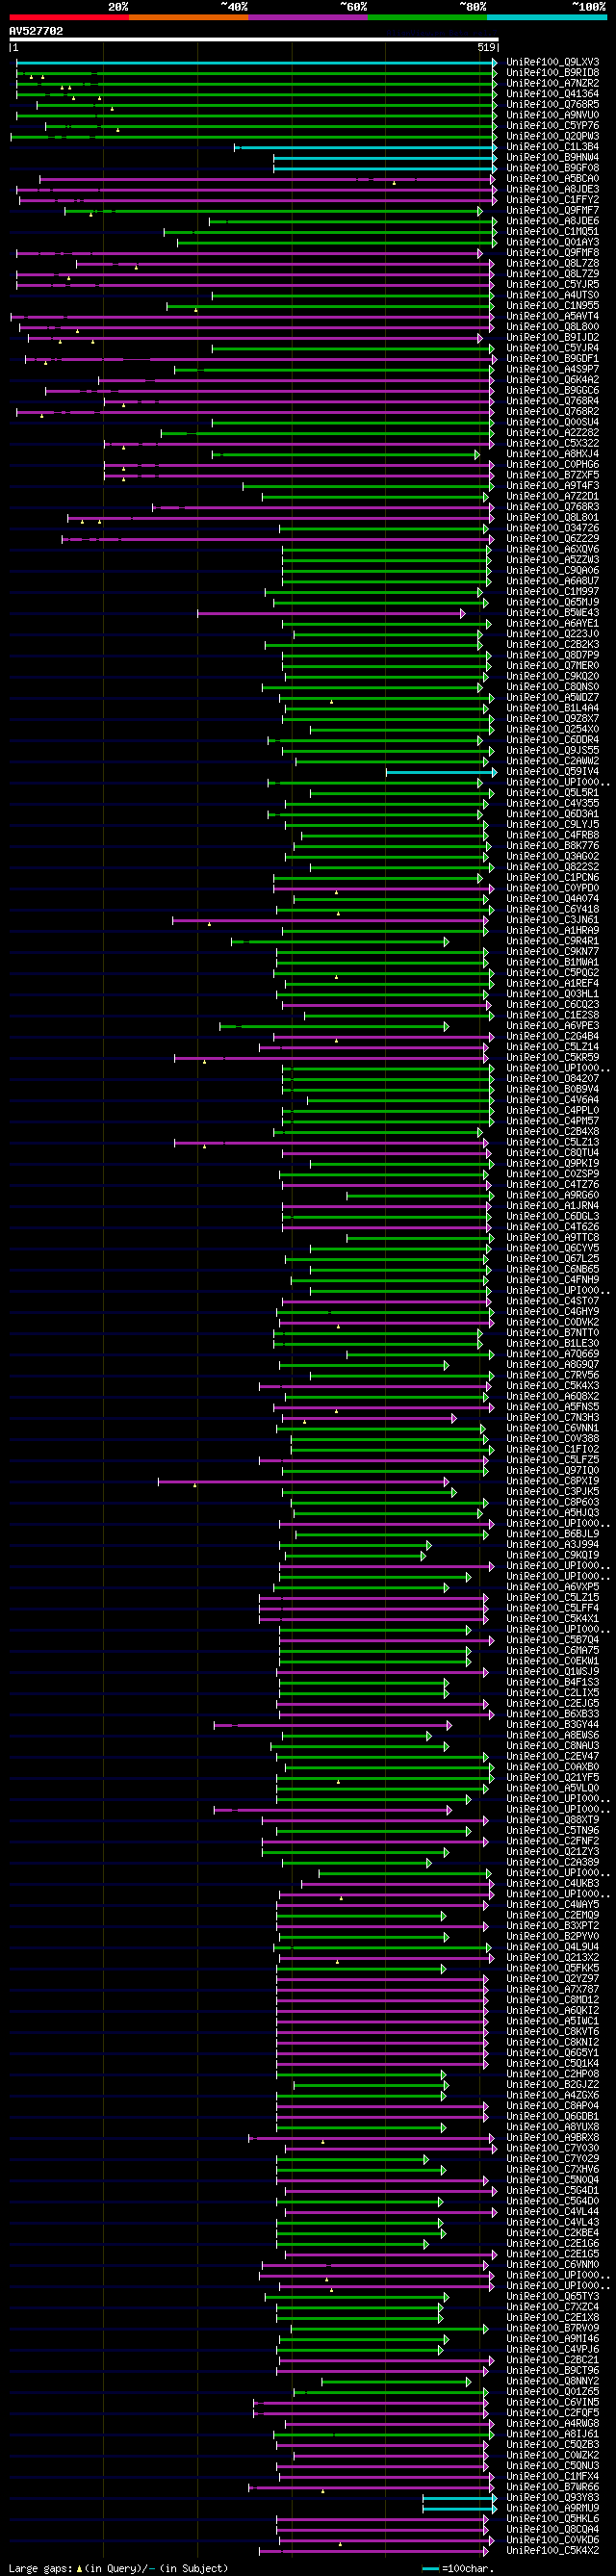Click the orange ~40% identity legend bar
This screenshot has height=2576, width=616.
pyautogui.click(x=188, y=17)
